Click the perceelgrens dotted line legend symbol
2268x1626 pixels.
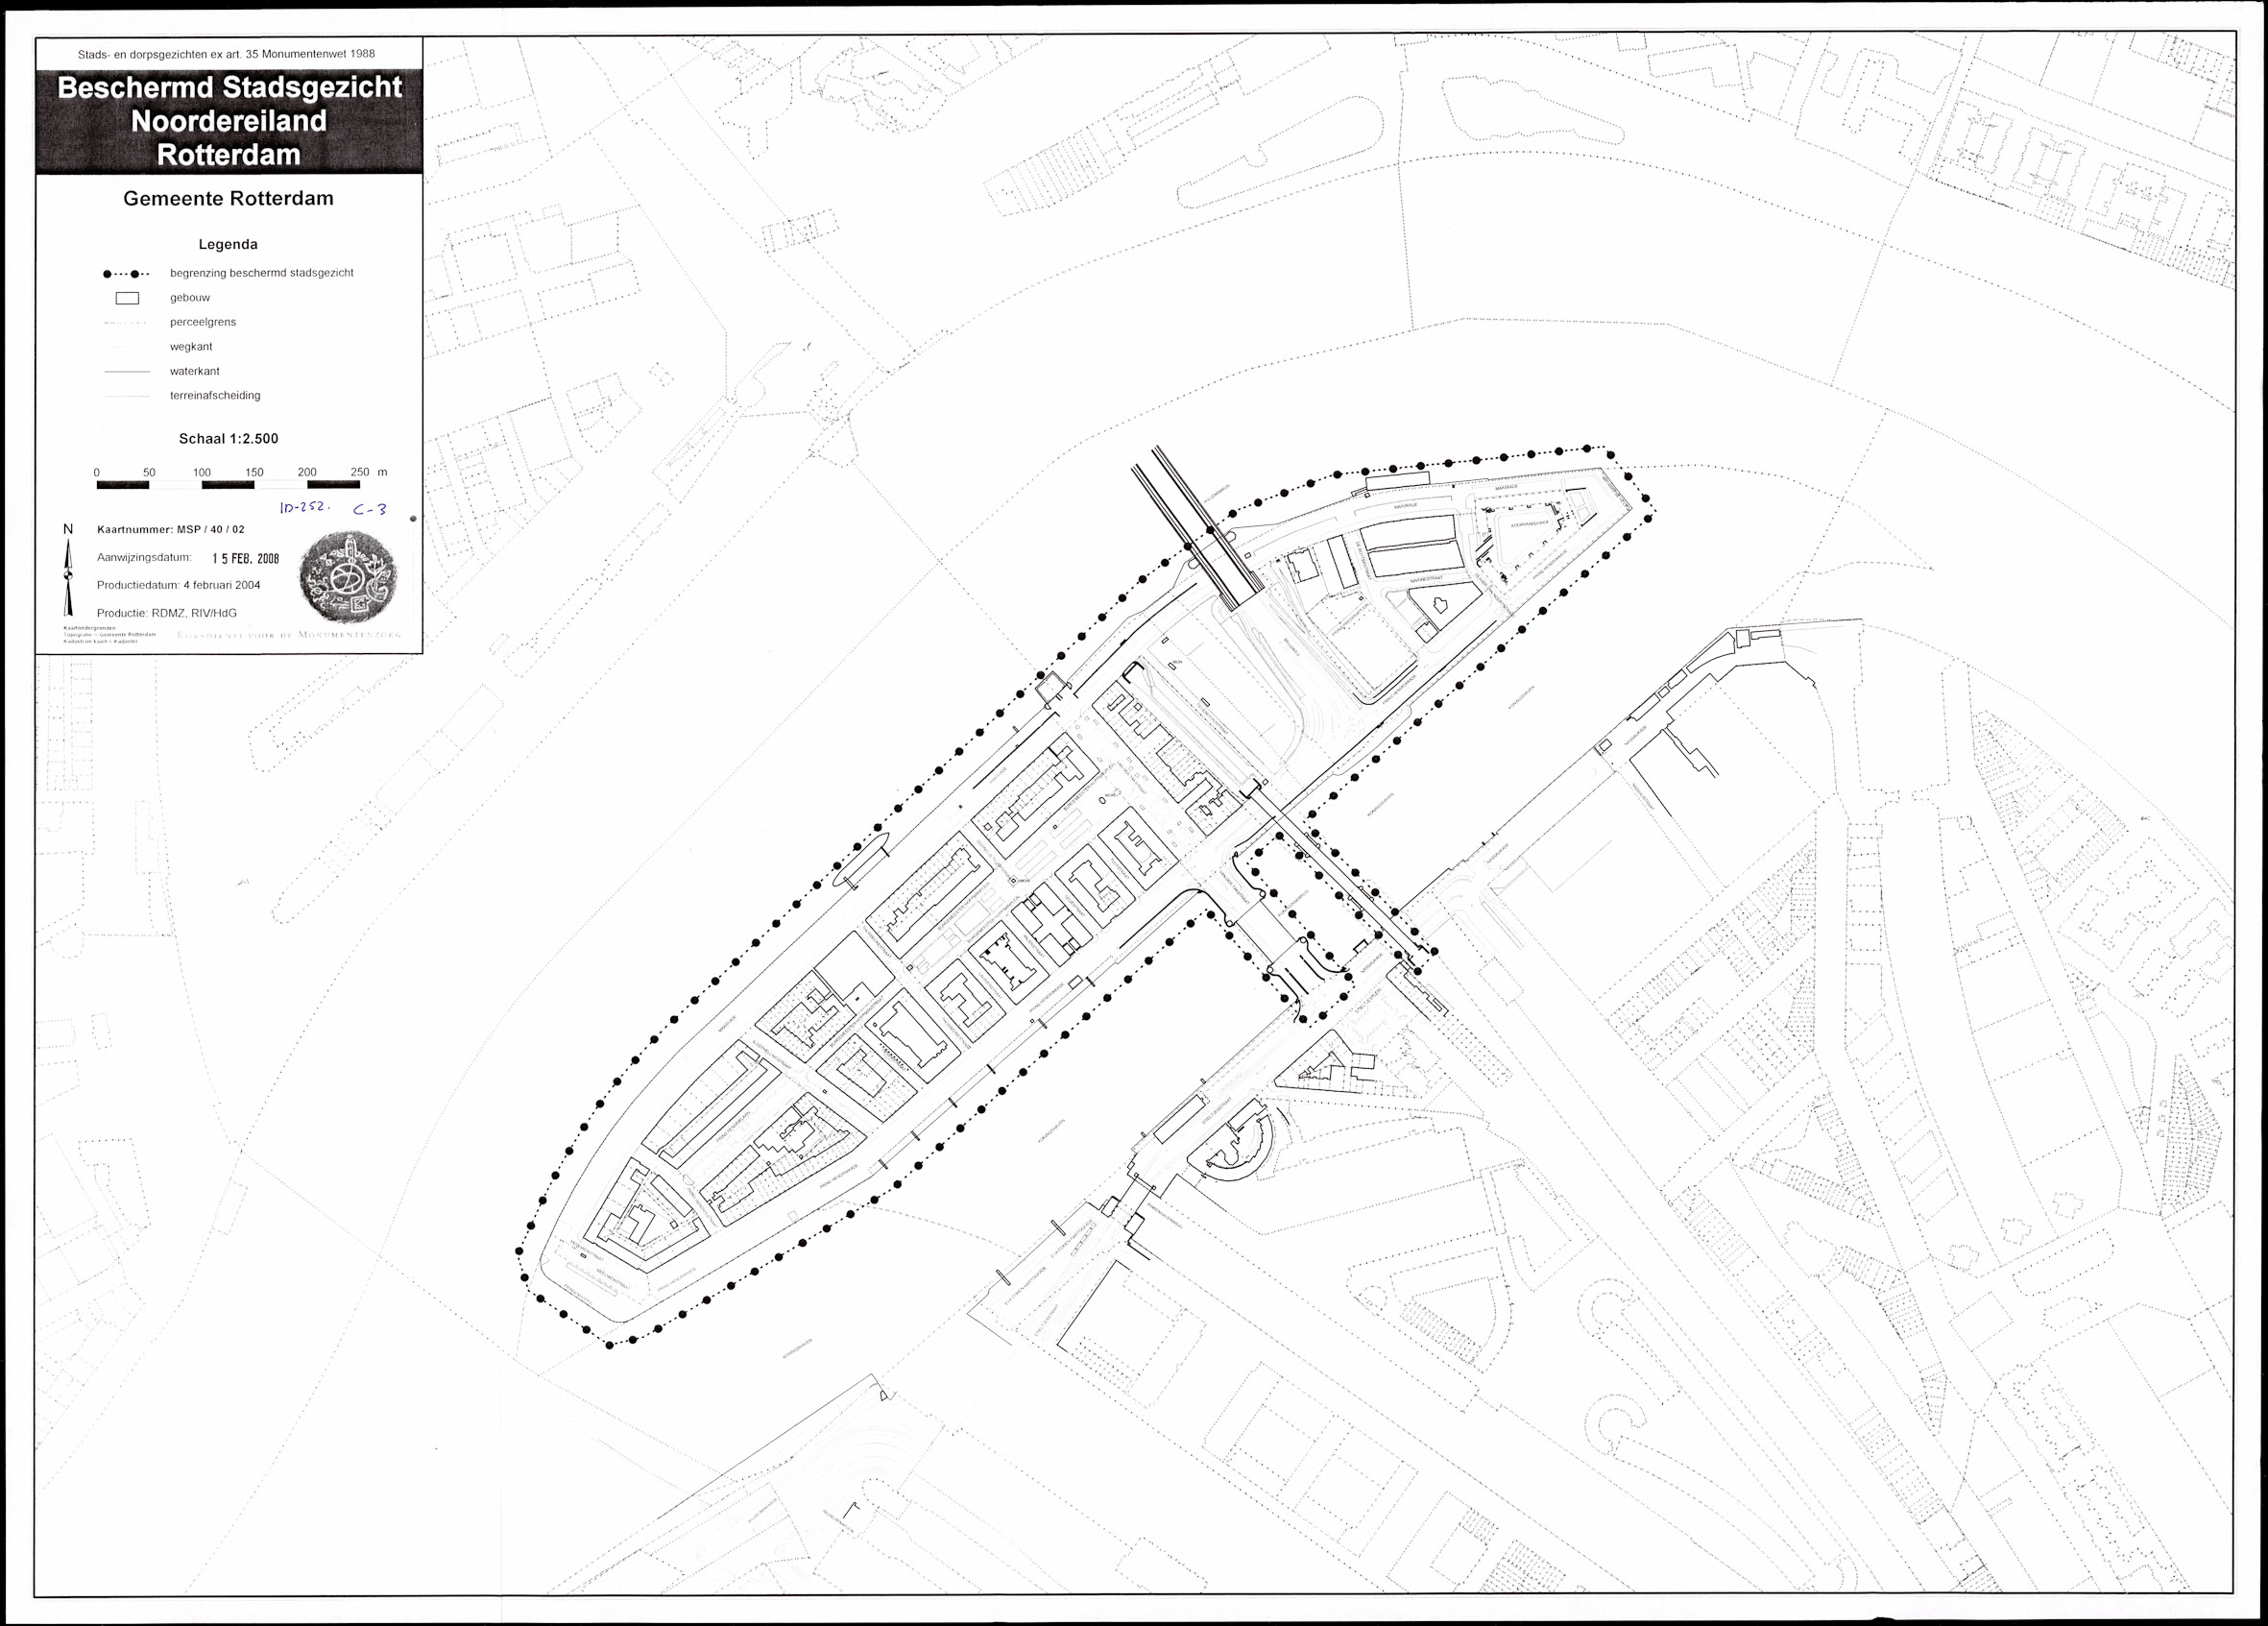click(126, 322)
